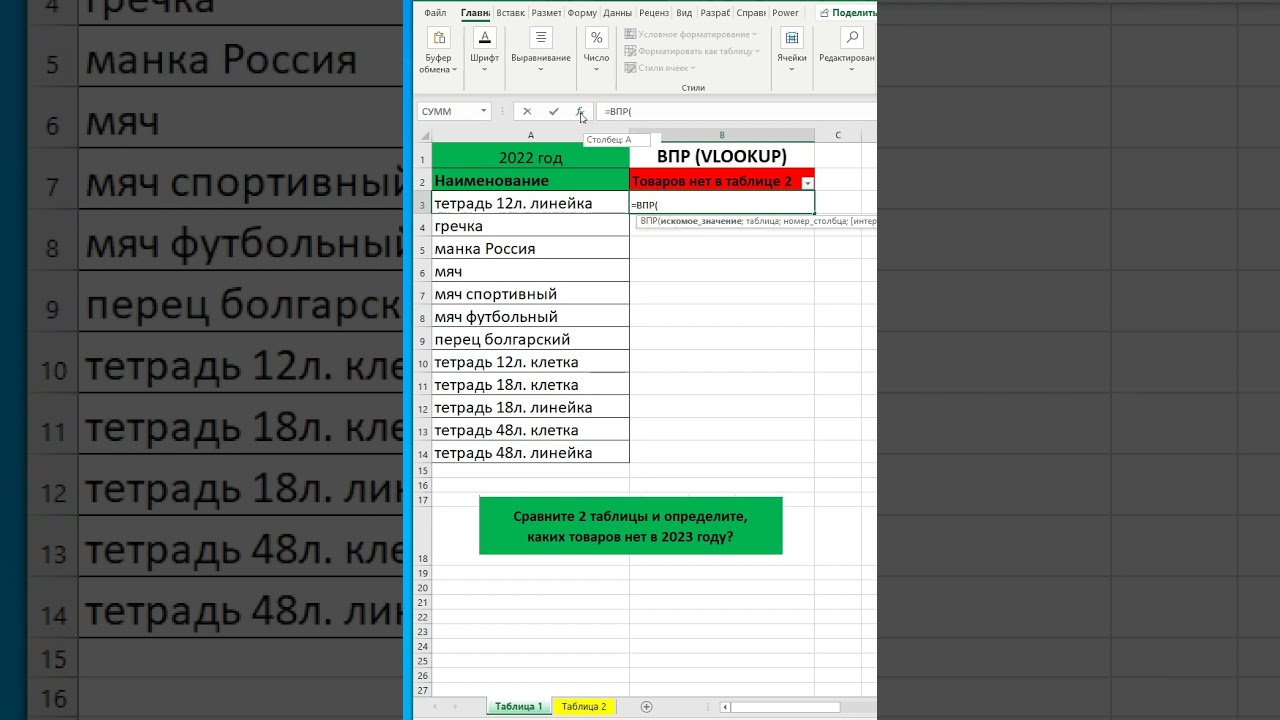Switch to the Данные ribbon tab
The image size is (1280, 720).
(x=617, y=13)
